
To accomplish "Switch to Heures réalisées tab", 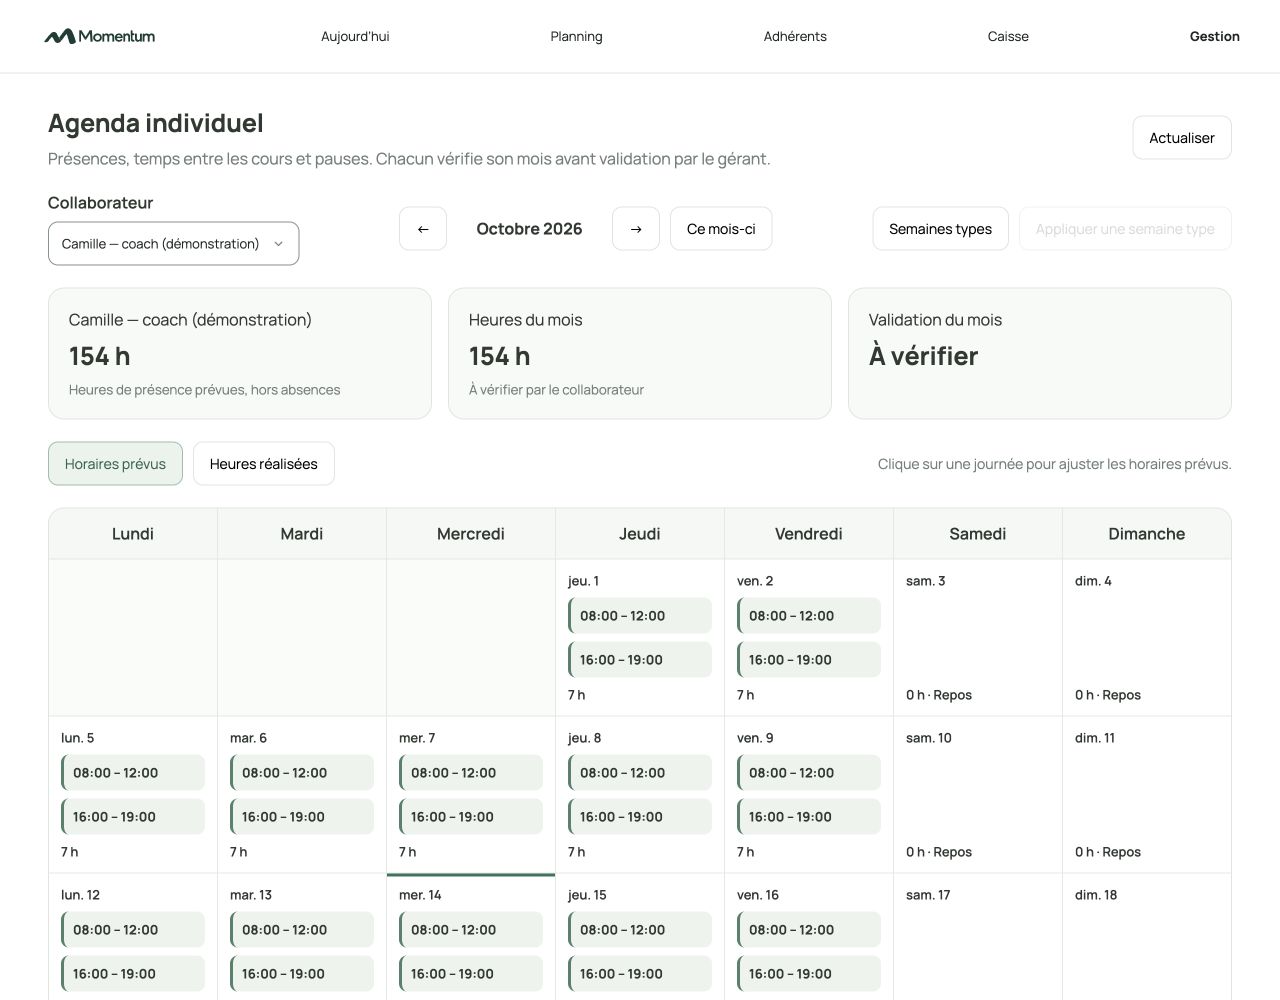I will point(264,464).
